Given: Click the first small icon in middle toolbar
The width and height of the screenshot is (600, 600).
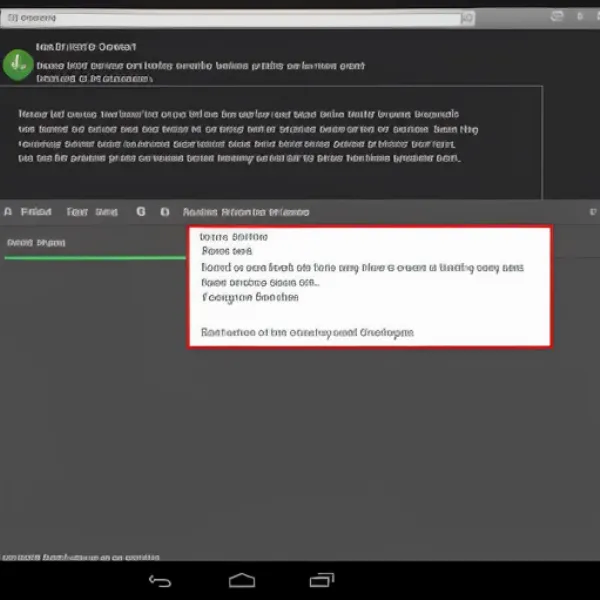Looking at the screenshot, I should [x=140, y=212].
